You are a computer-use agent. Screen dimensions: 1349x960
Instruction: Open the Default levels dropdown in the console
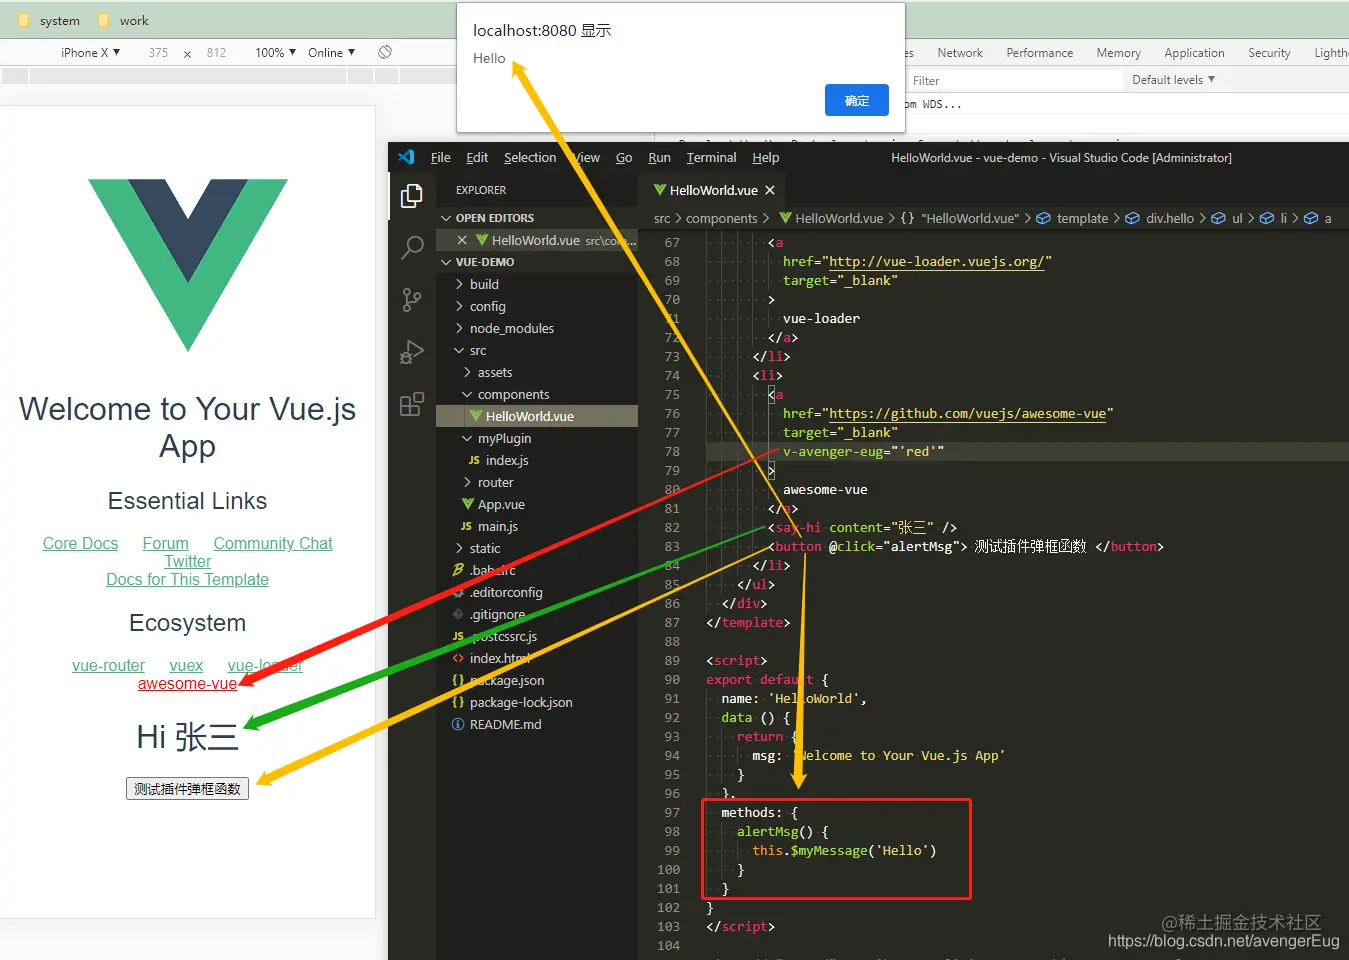coord(1173,80)
